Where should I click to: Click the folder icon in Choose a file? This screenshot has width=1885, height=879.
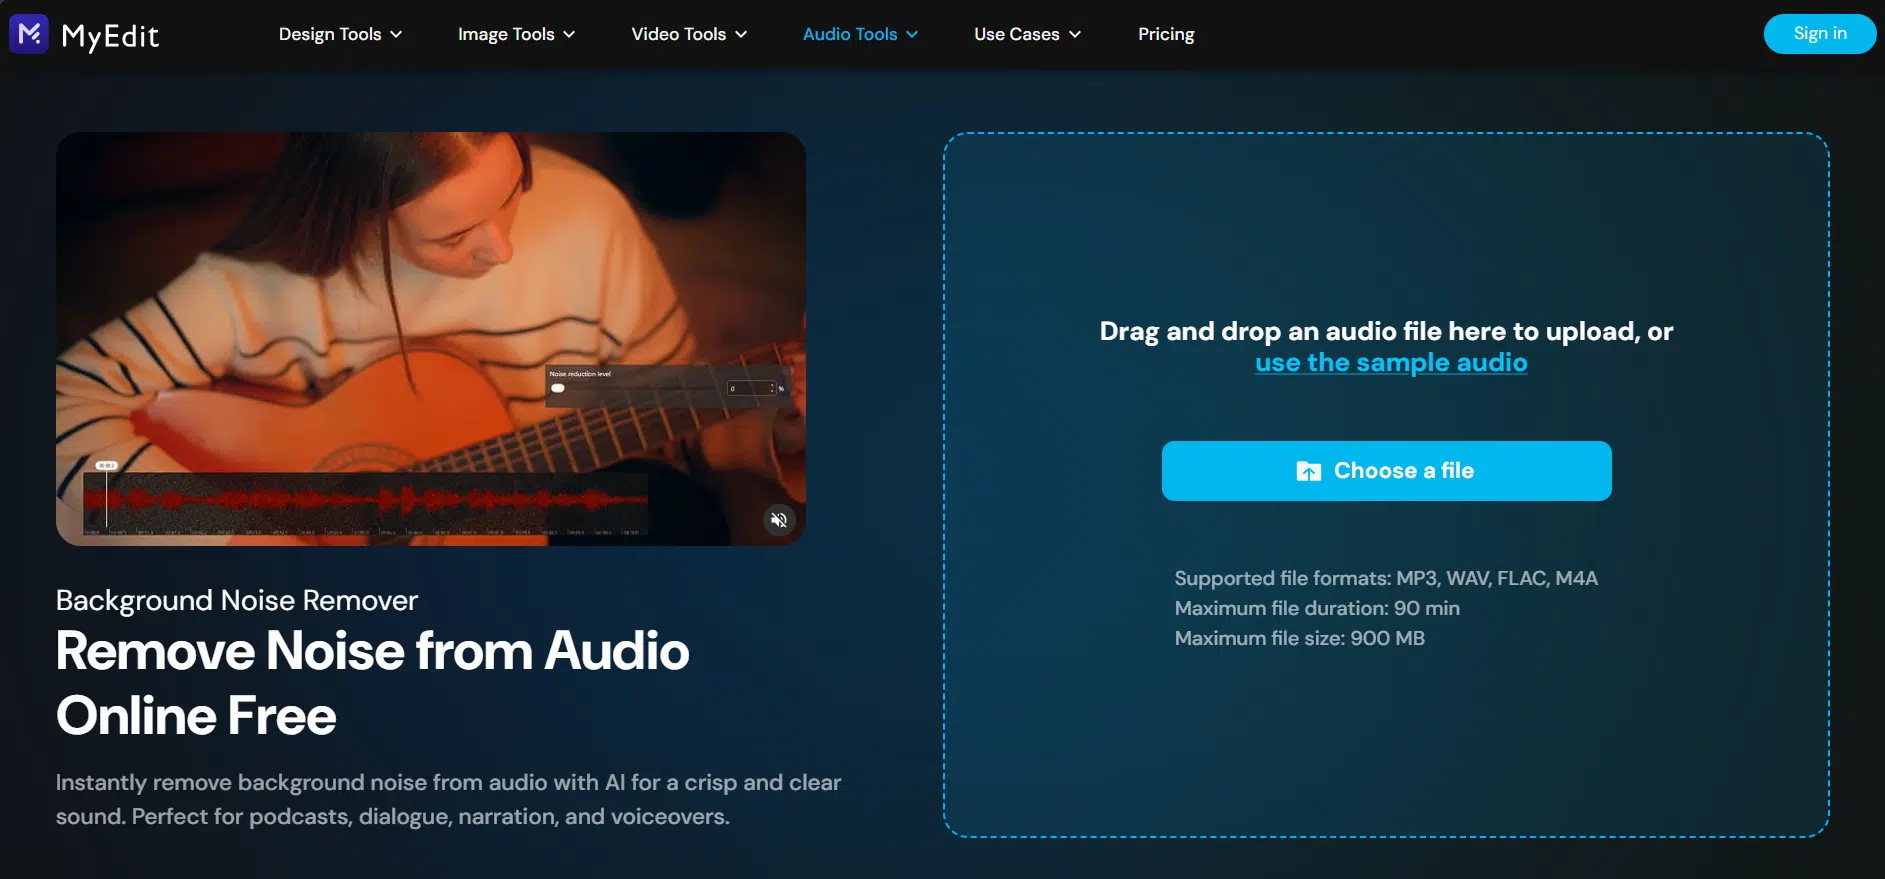pyautogui.click(x=1308, y=471)
